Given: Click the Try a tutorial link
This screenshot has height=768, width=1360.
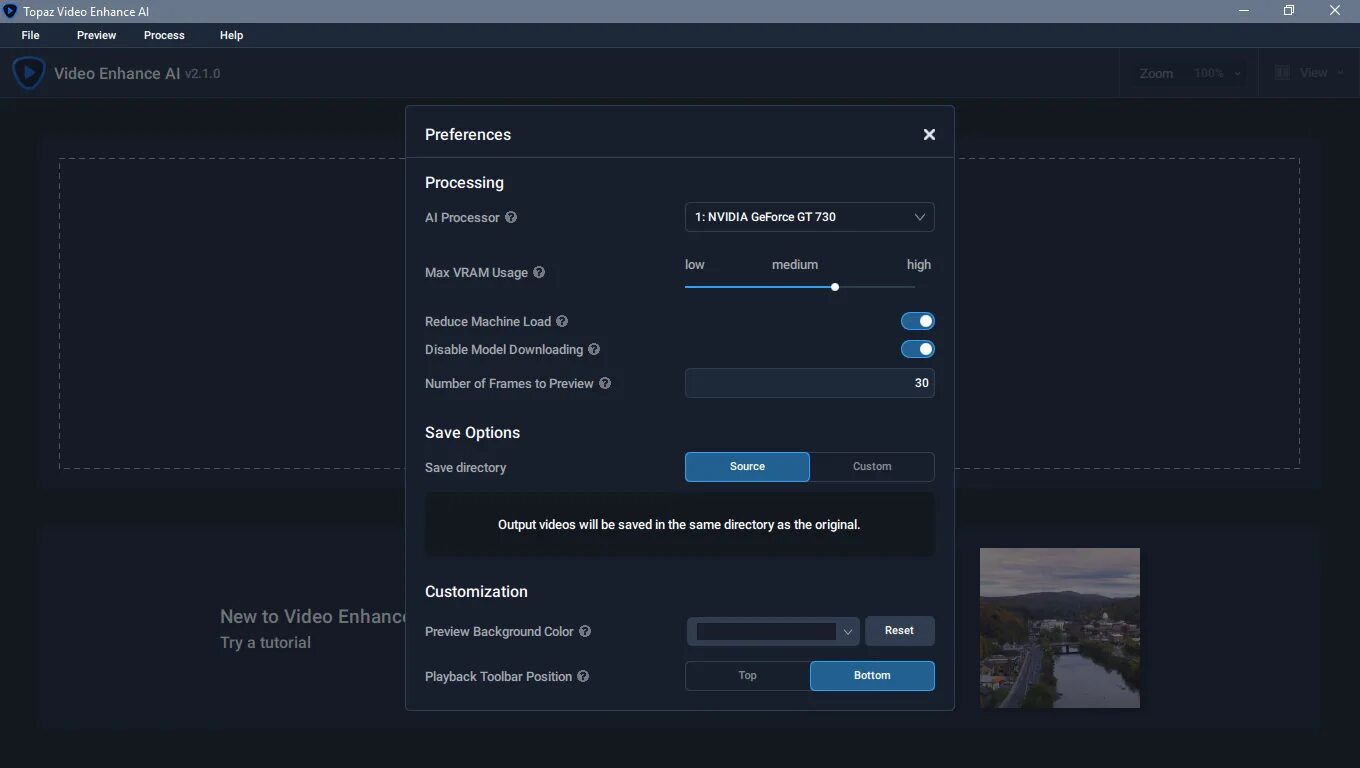Looking at the screenshot, I should 265,643.
